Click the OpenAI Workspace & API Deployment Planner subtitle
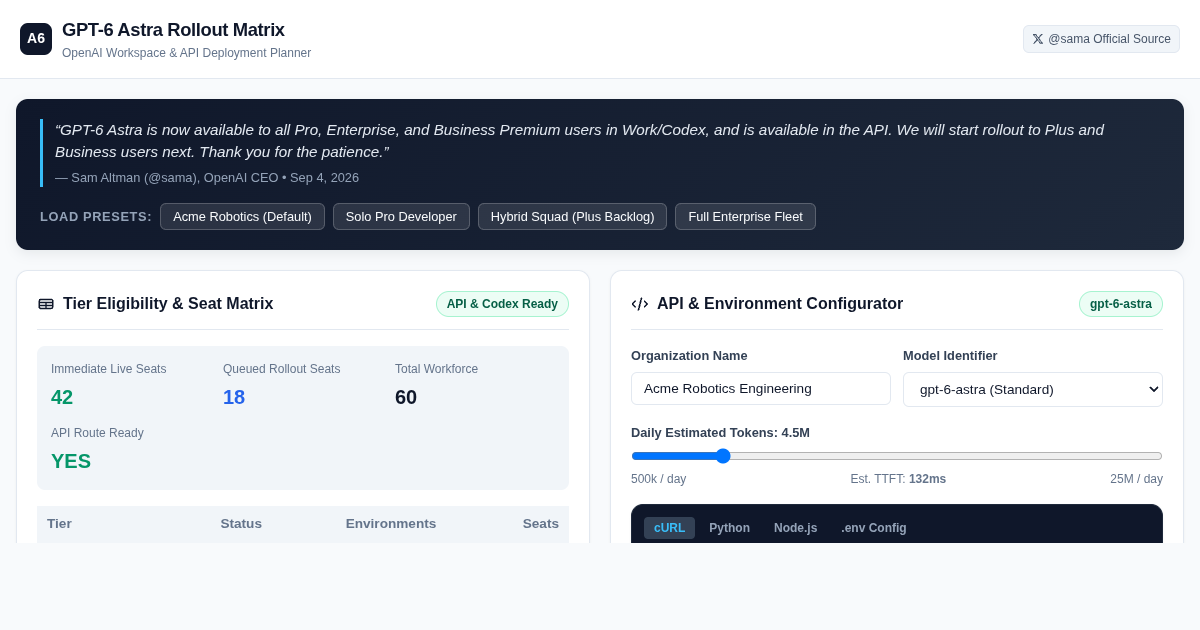 (x=186, y=53)
